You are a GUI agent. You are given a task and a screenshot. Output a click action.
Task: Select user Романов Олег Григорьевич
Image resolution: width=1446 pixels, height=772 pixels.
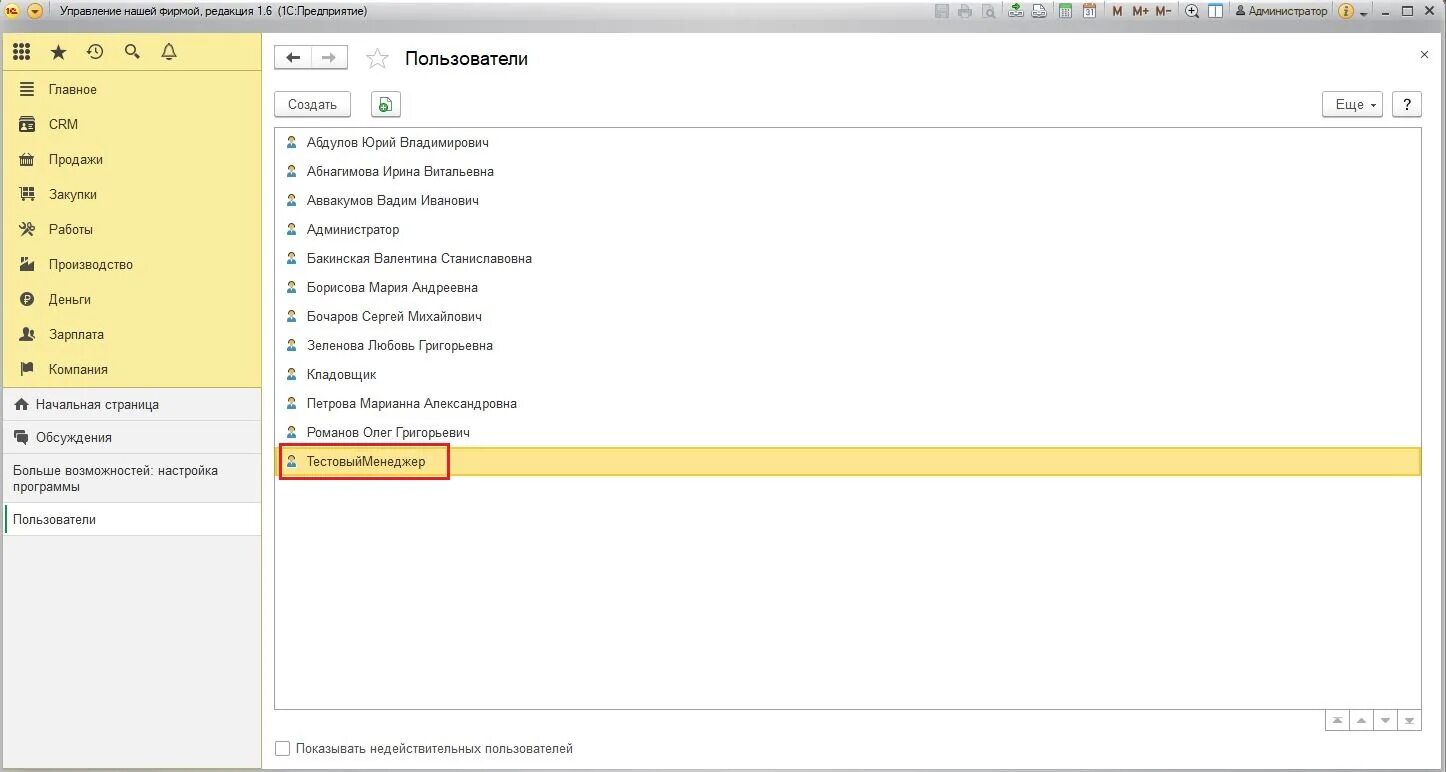848,432
